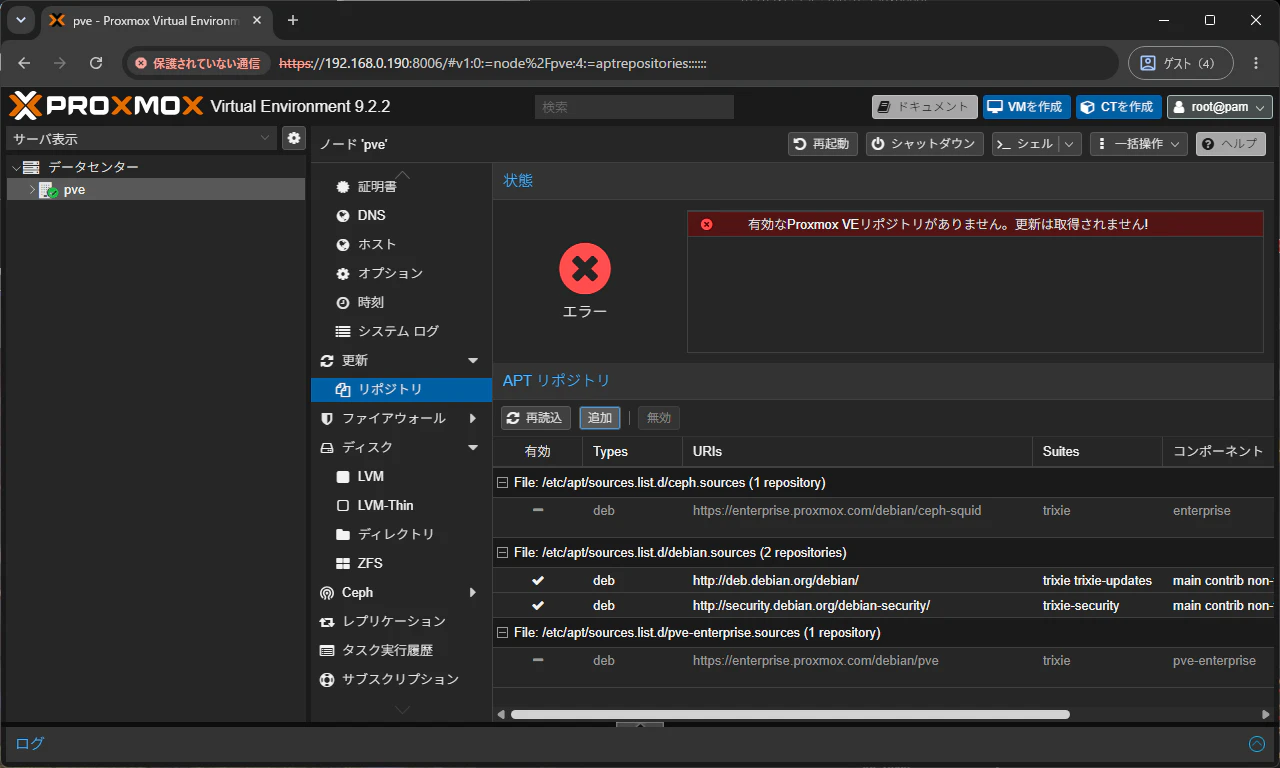
Task: Open the ZFS disk section
Action: (x=370, y=563)
